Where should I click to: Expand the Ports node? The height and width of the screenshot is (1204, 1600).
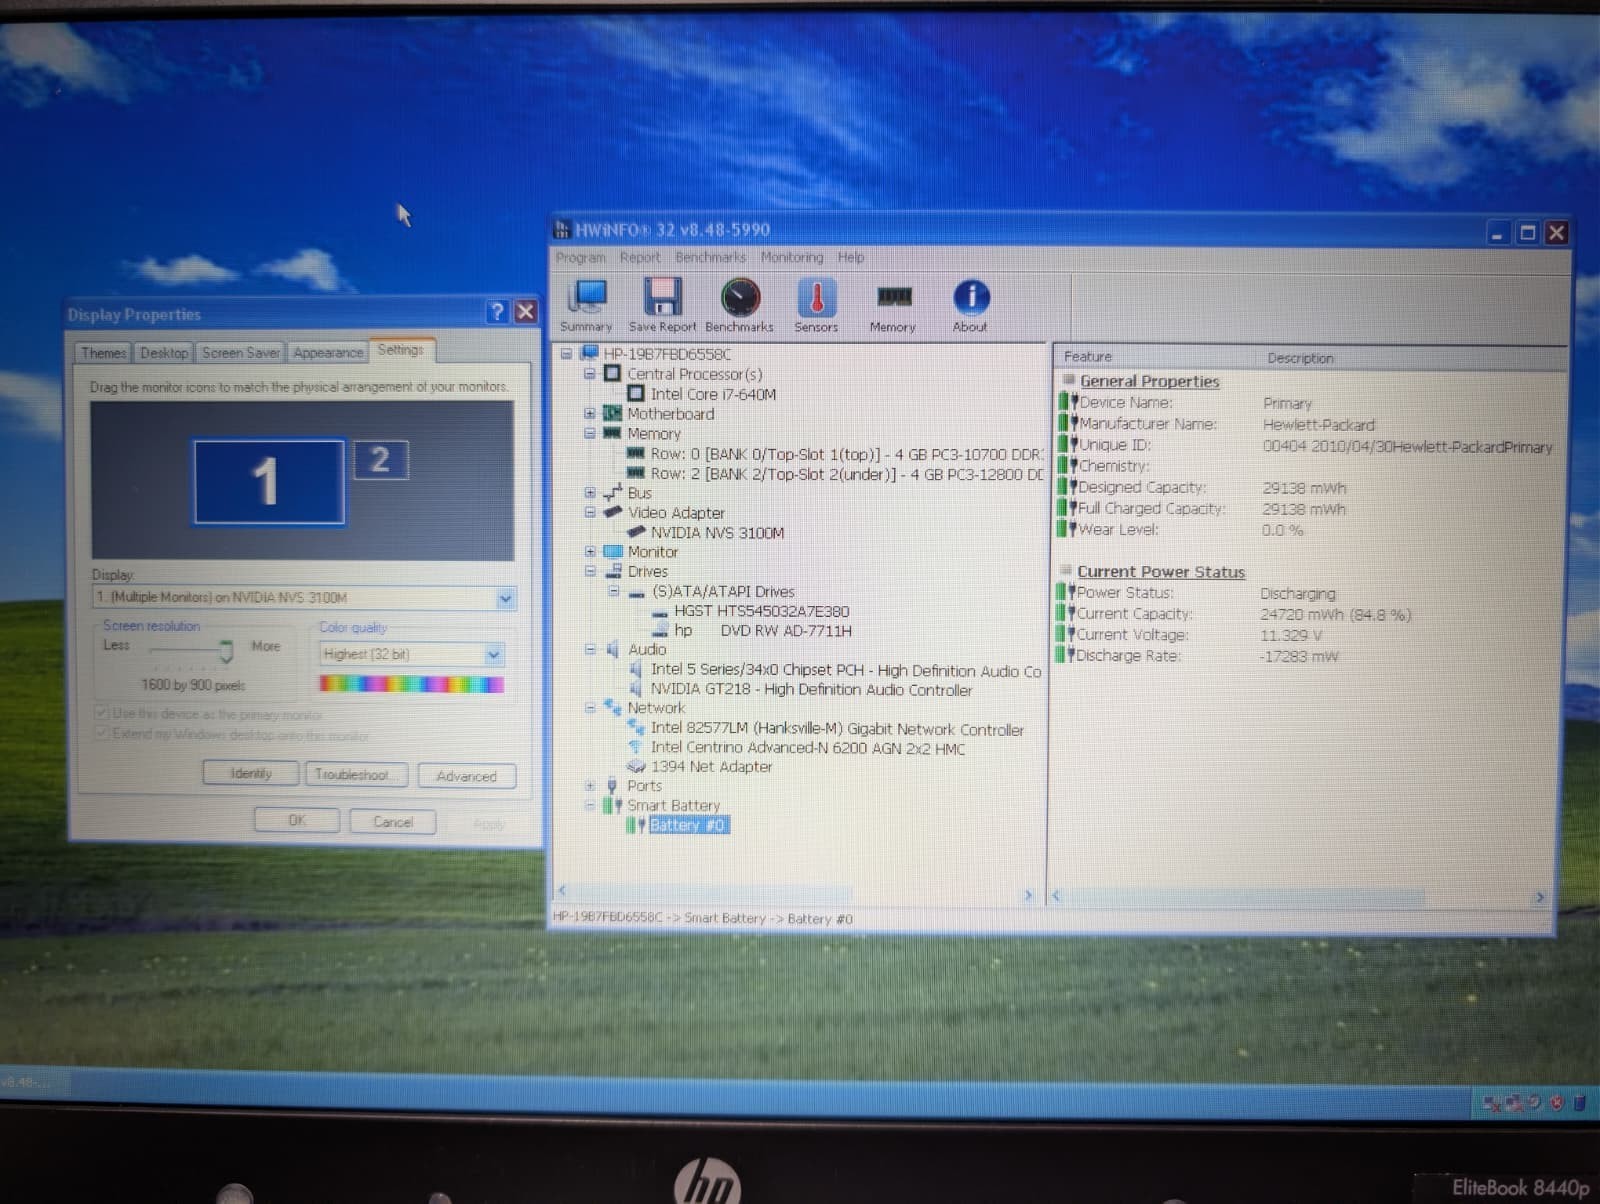click(590, 786)
